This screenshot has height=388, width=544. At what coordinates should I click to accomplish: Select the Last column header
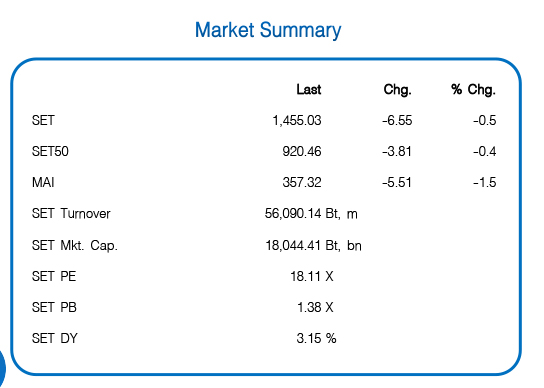pos(308,90)
